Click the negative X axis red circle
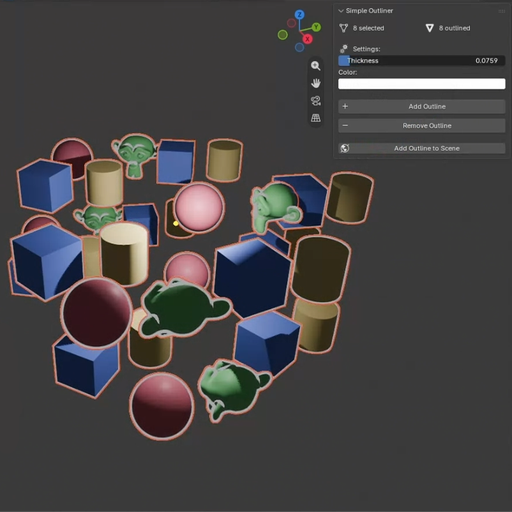The height and width of the screenshot is (512, 512). 291,23
